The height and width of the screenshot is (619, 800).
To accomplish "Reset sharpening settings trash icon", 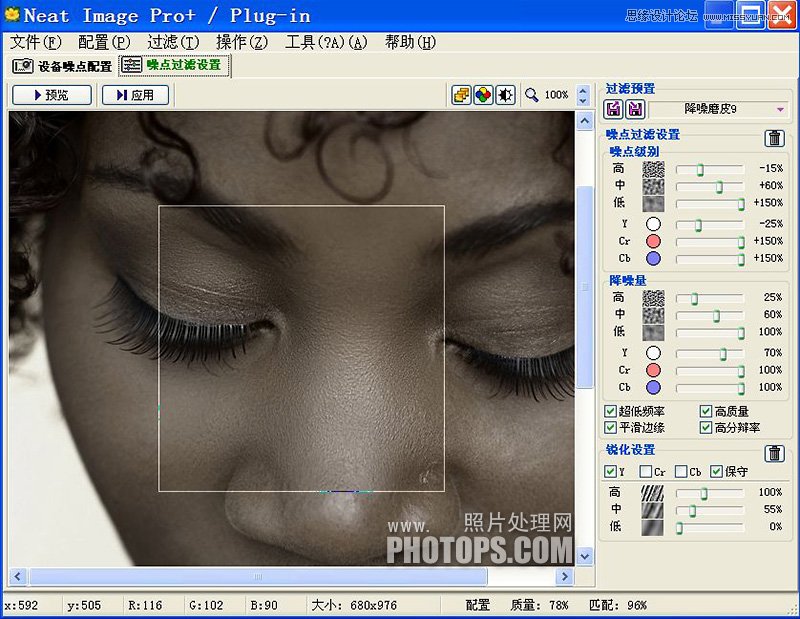I will 774,453.
